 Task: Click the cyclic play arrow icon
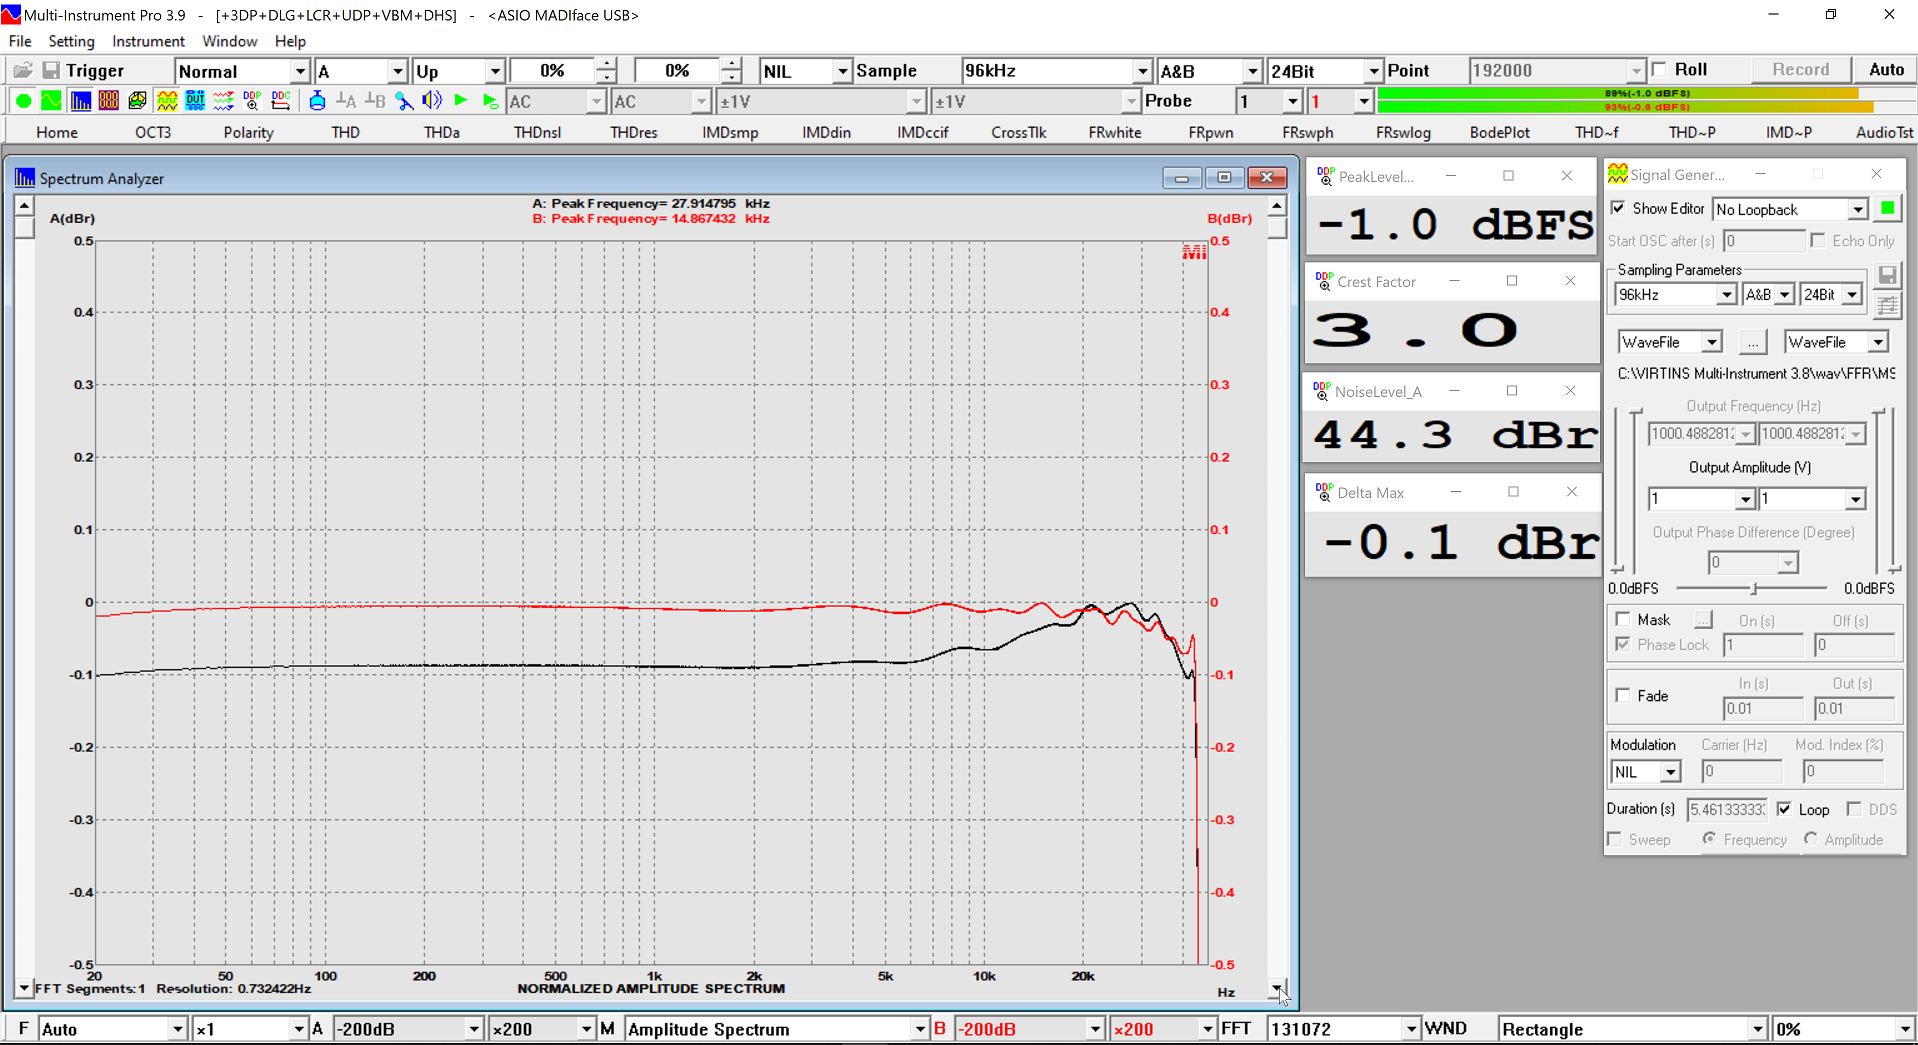(490, 101)
